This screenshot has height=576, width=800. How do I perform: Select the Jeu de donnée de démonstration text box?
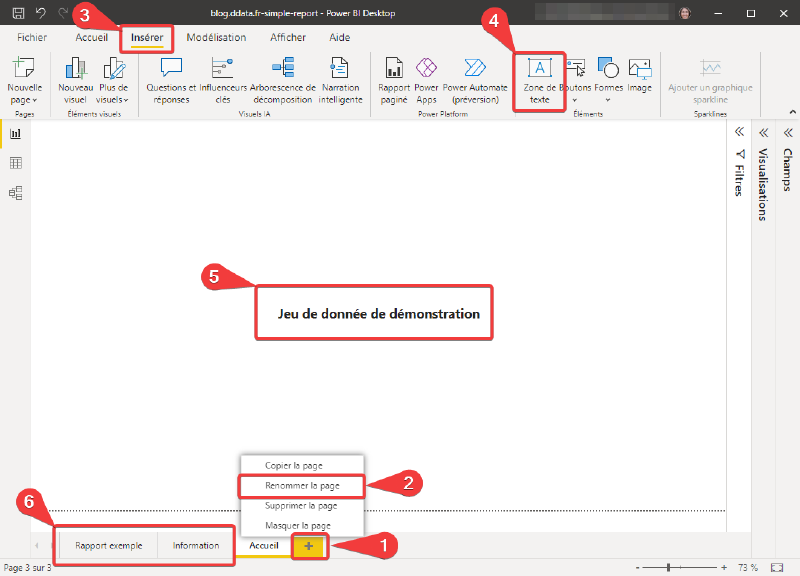(374, 313)
